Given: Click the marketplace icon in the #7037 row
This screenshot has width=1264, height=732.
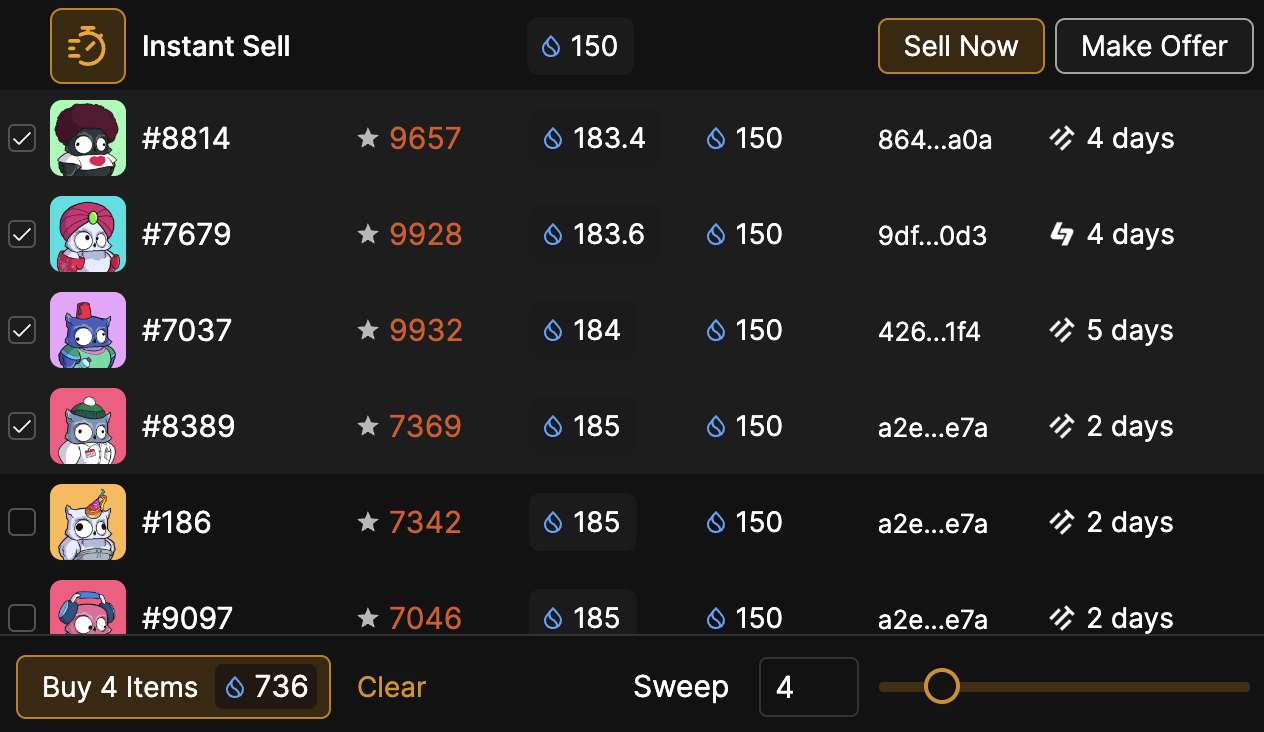Looking at the screenshot, I should (x=1061, y=331).
